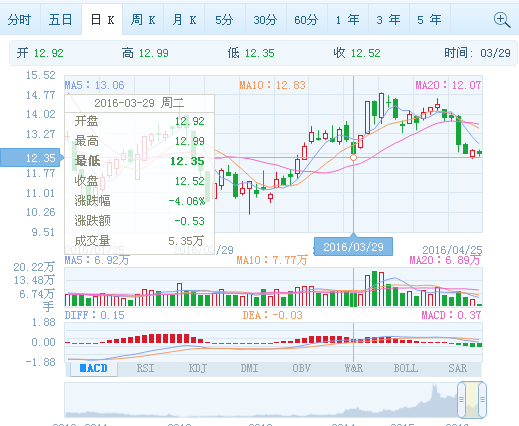Viewport: 519px width, 426px height.
Task: Show the 30分 chart
Action: tap(266, 20)
